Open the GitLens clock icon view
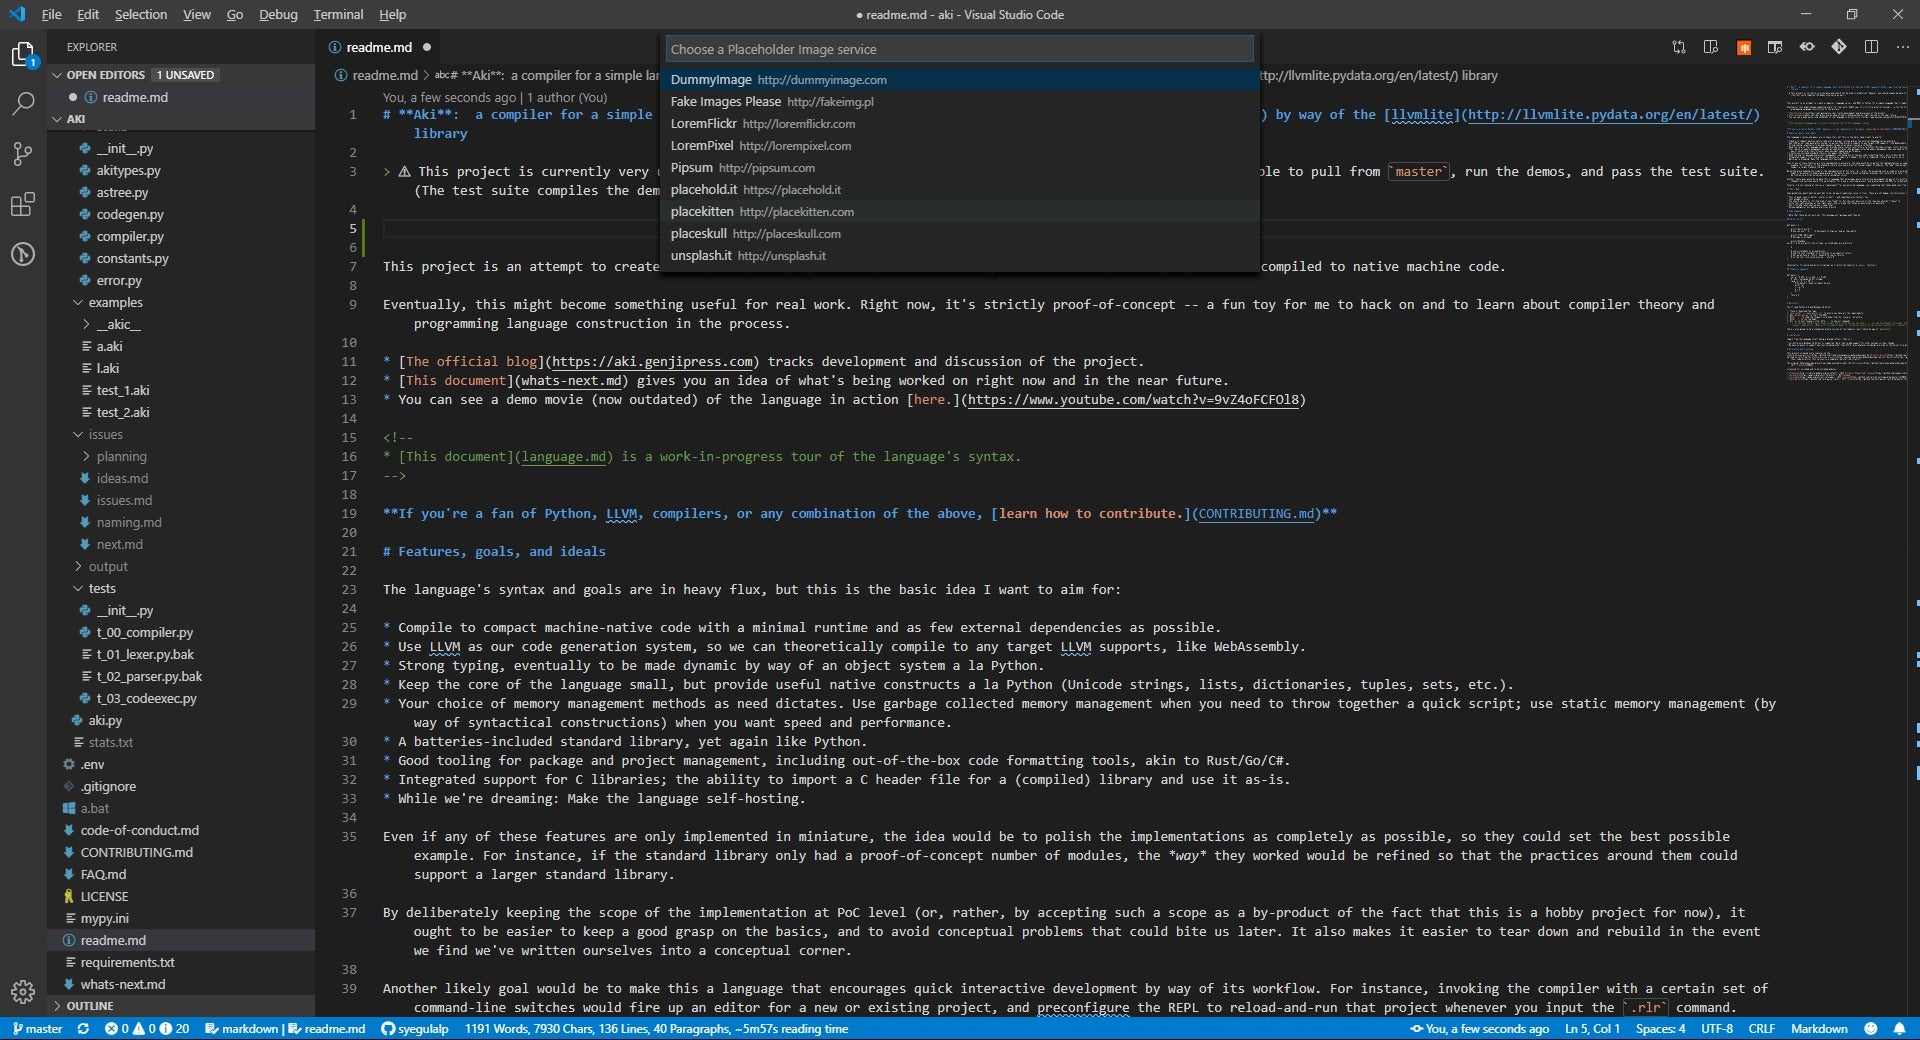 click(x=23, y=254)
